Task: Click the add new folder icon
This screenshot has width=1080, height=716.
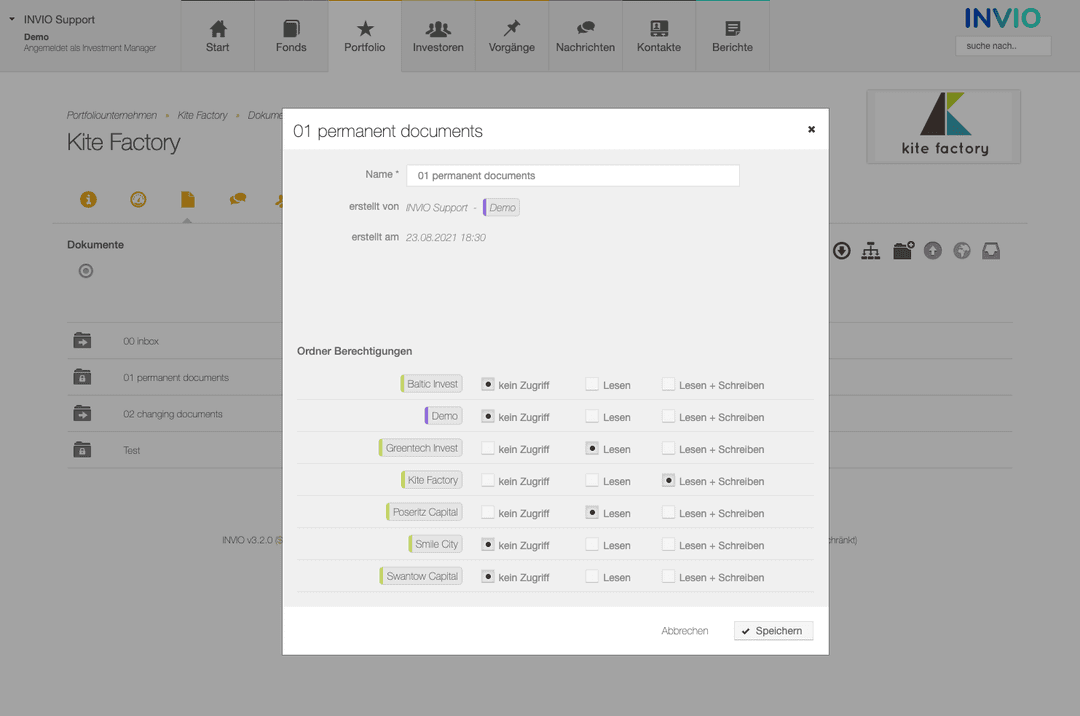Action: (x=903, y=251)
